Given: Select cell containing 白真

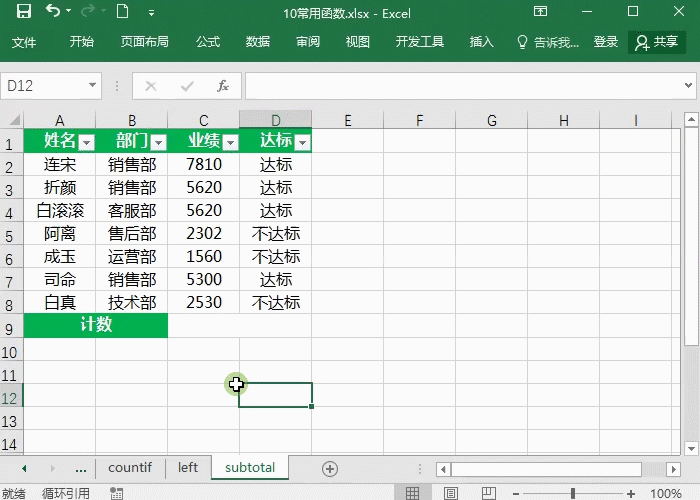Looking at the screenshot, I should click(x=59, y=303).
